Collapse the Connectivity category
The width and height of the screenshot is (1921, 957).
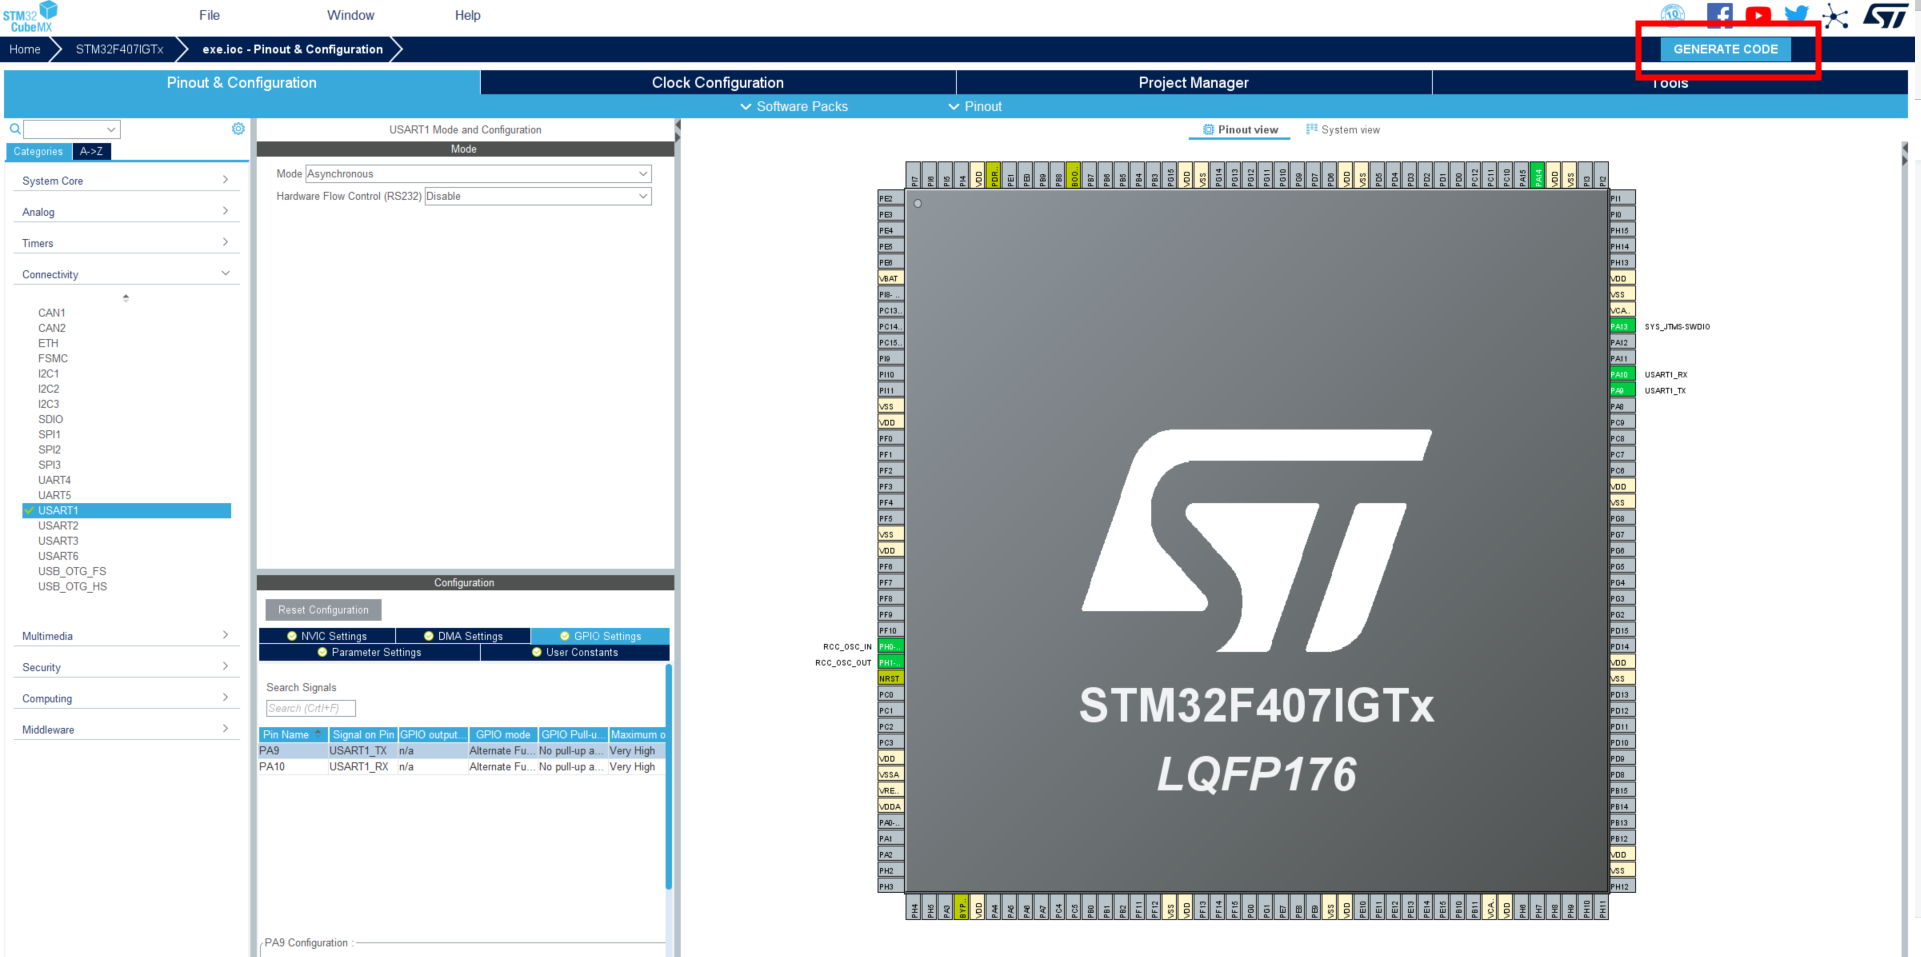[x=126, y=274]
